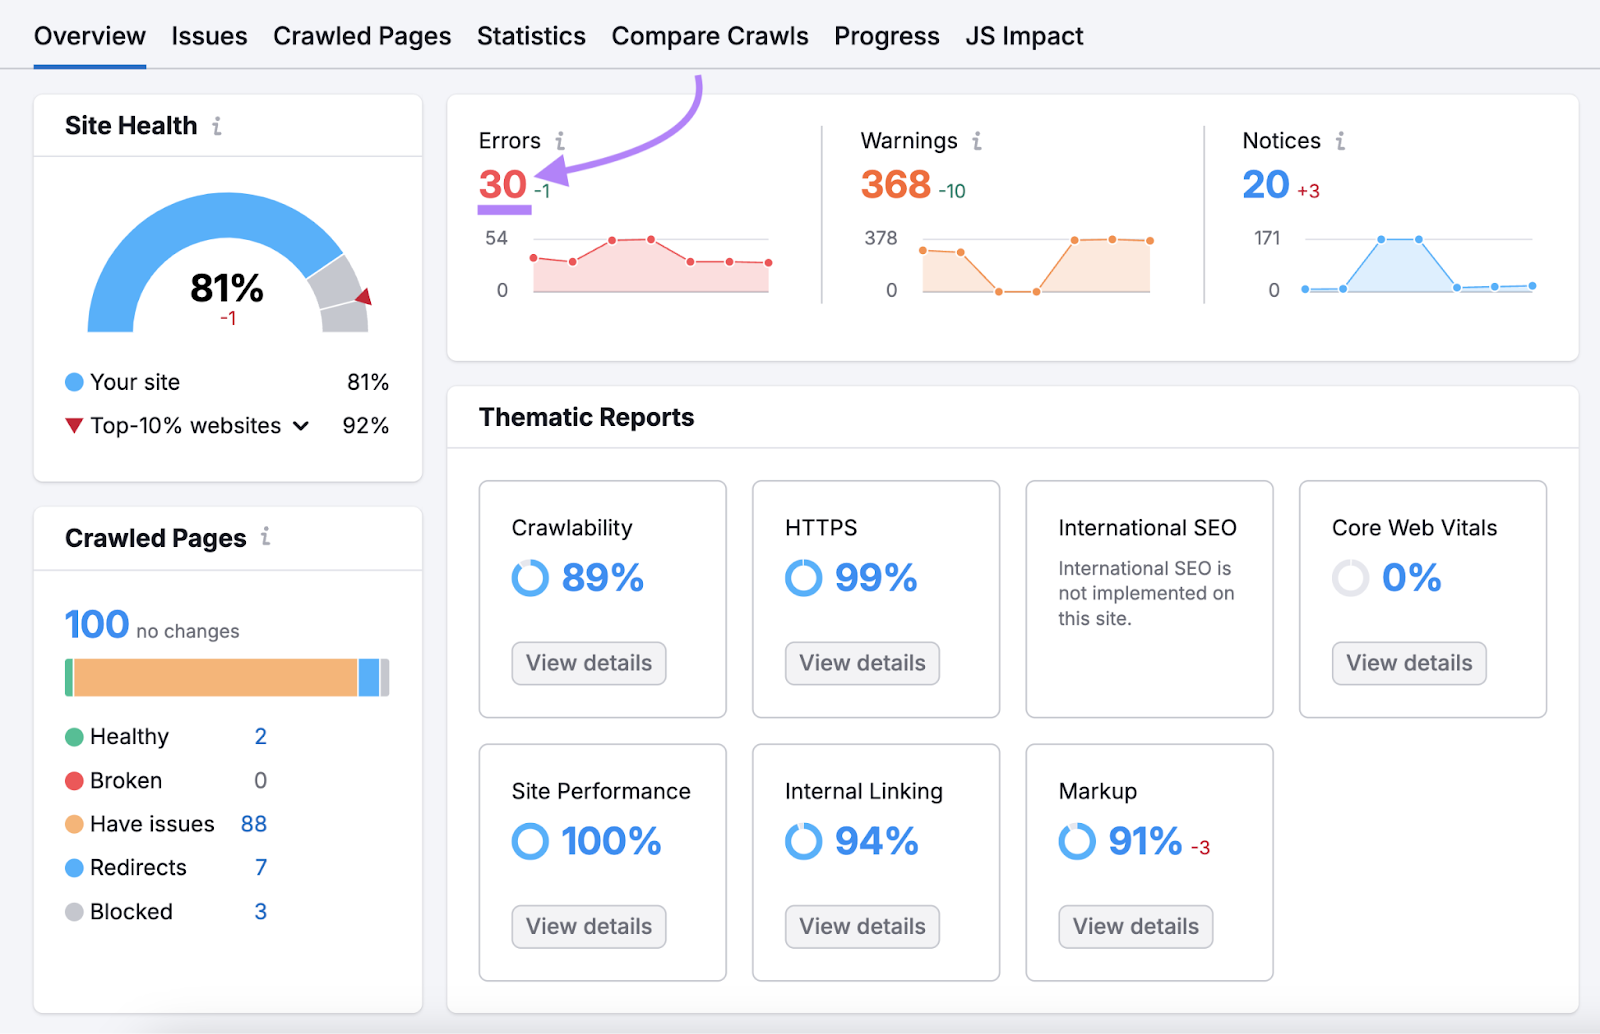The image size is (1600, 1034).
Task: Click the Core Web Vitals ring icon
Action: [1350, 578]
